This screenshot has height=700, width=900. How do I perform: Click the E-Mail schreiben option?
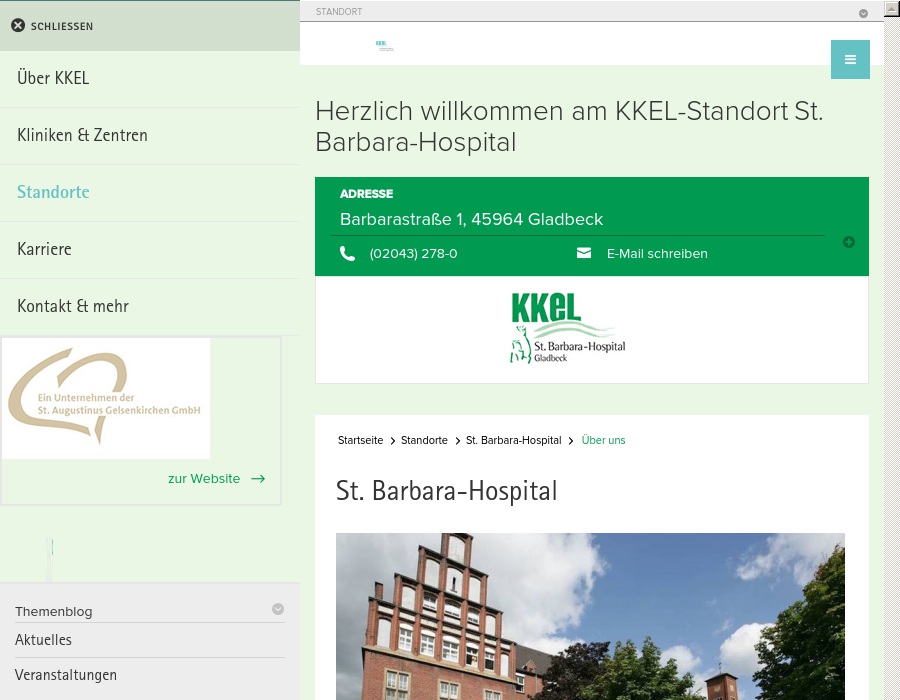[657, 253]
